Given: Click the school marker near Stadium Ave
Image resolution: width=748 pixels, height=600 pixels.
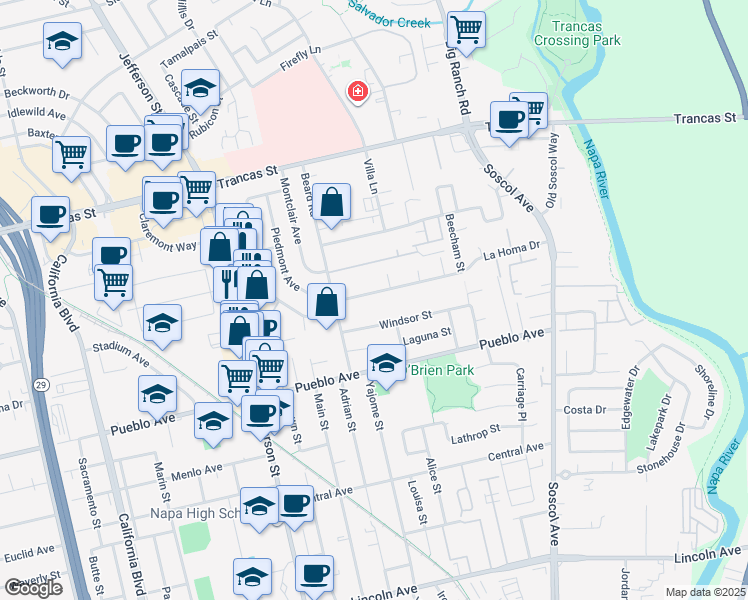Looking at the screenshot, I should pos(161,323).
